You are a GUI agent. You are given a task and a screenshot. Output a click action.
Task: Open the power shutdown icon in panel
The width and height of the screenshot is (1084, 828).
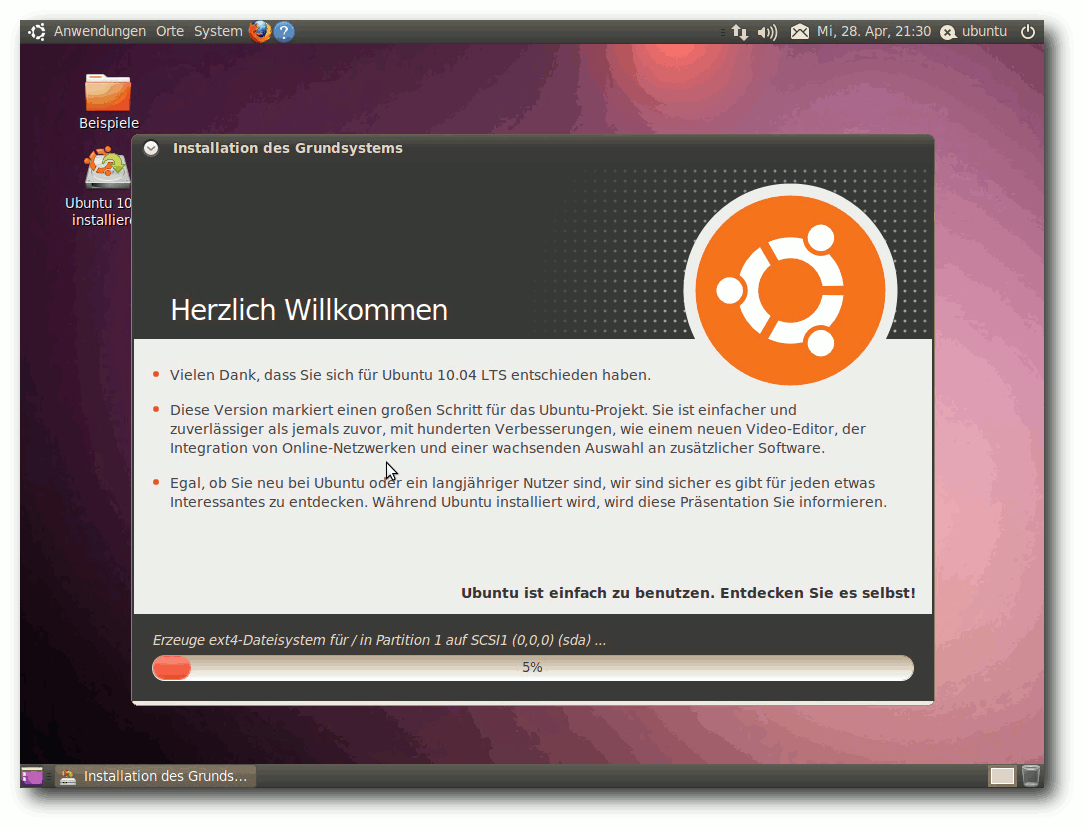click(1028, 31)
